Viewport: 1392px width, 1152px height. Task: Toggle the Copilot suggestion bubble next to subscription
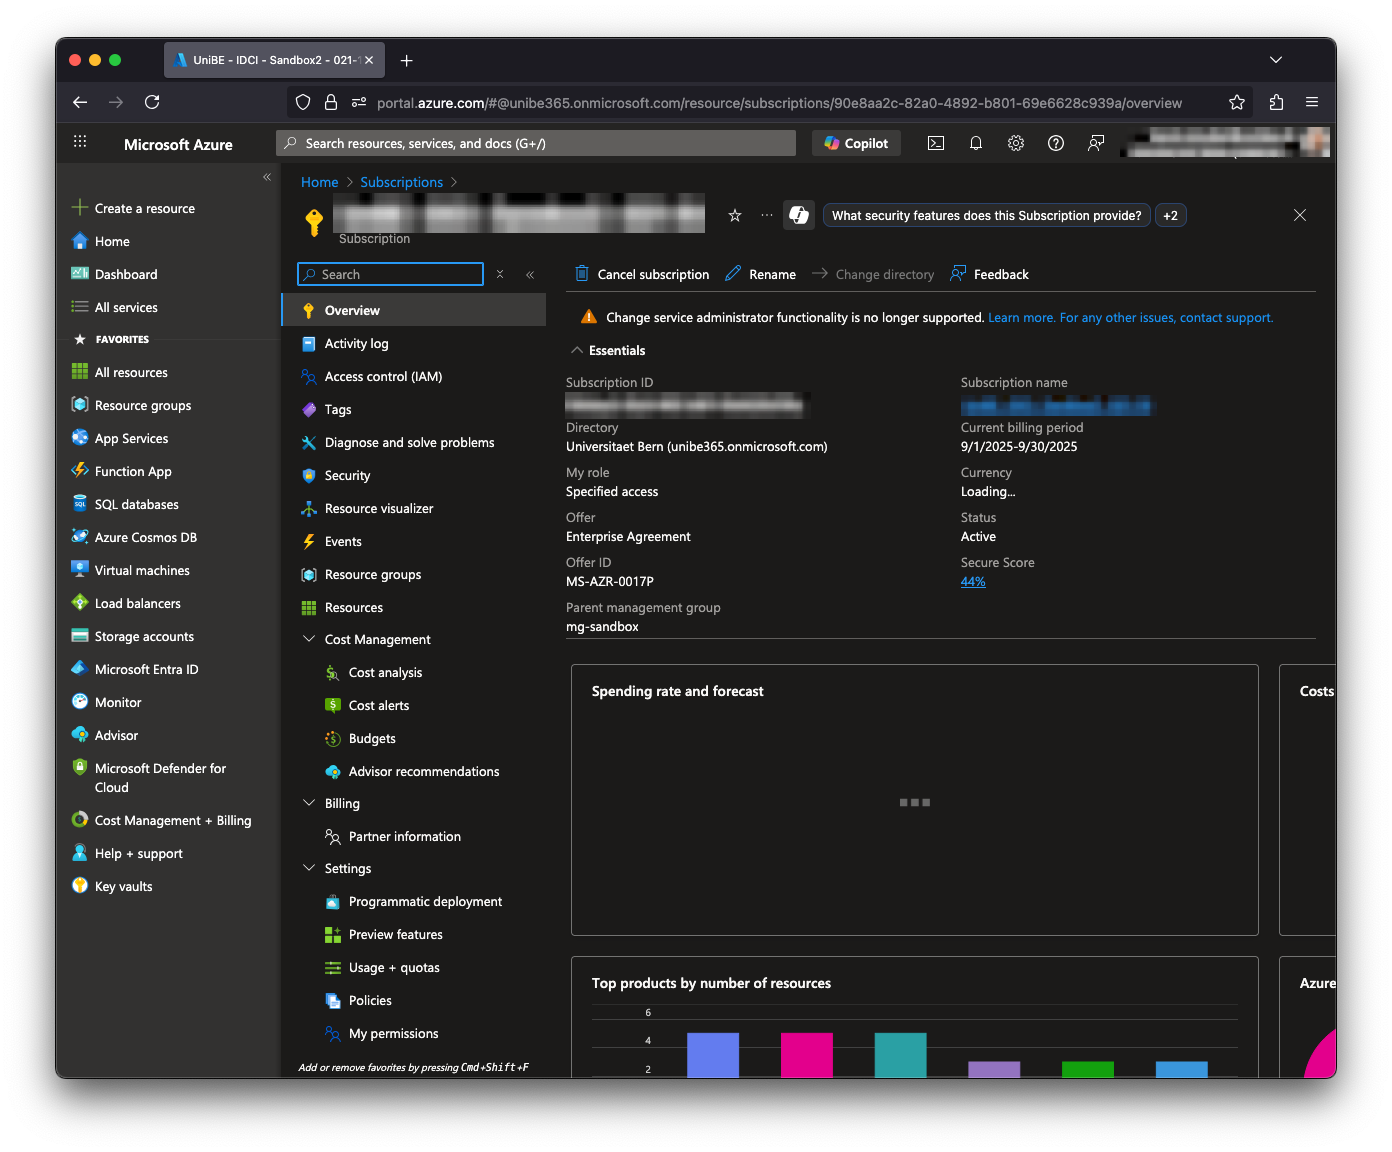tap(798, 214)
